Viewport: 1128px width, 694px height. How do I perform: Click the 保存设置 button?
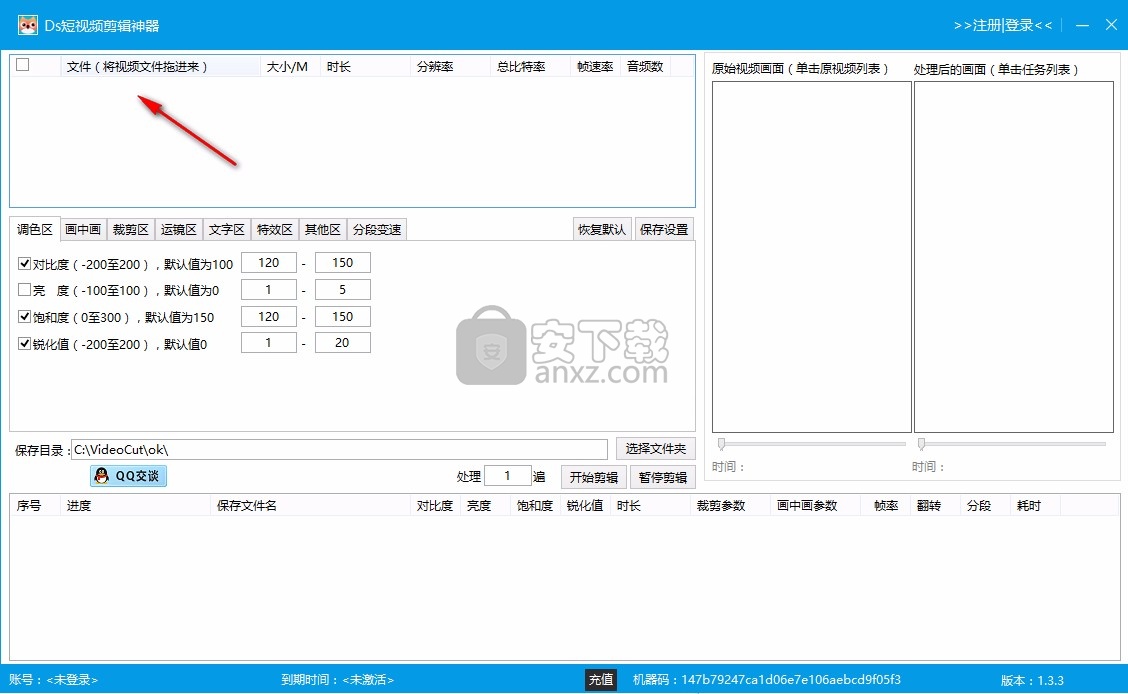click(x=664, y=229)
